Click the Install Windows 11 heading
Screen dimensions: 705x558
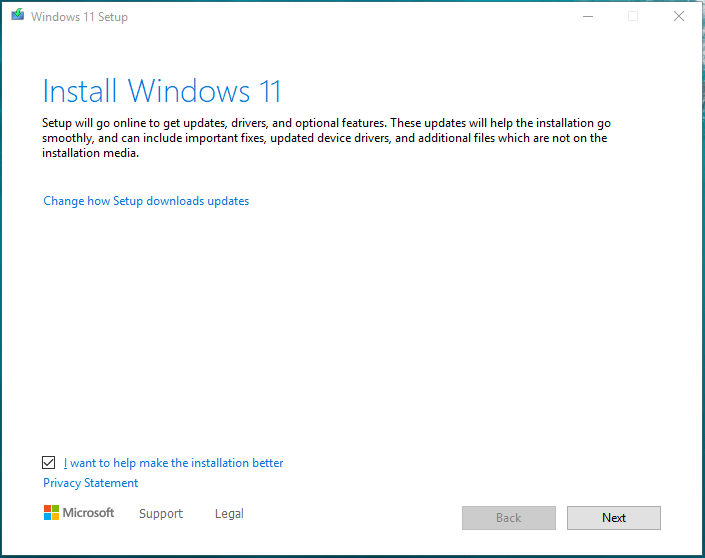162,91
